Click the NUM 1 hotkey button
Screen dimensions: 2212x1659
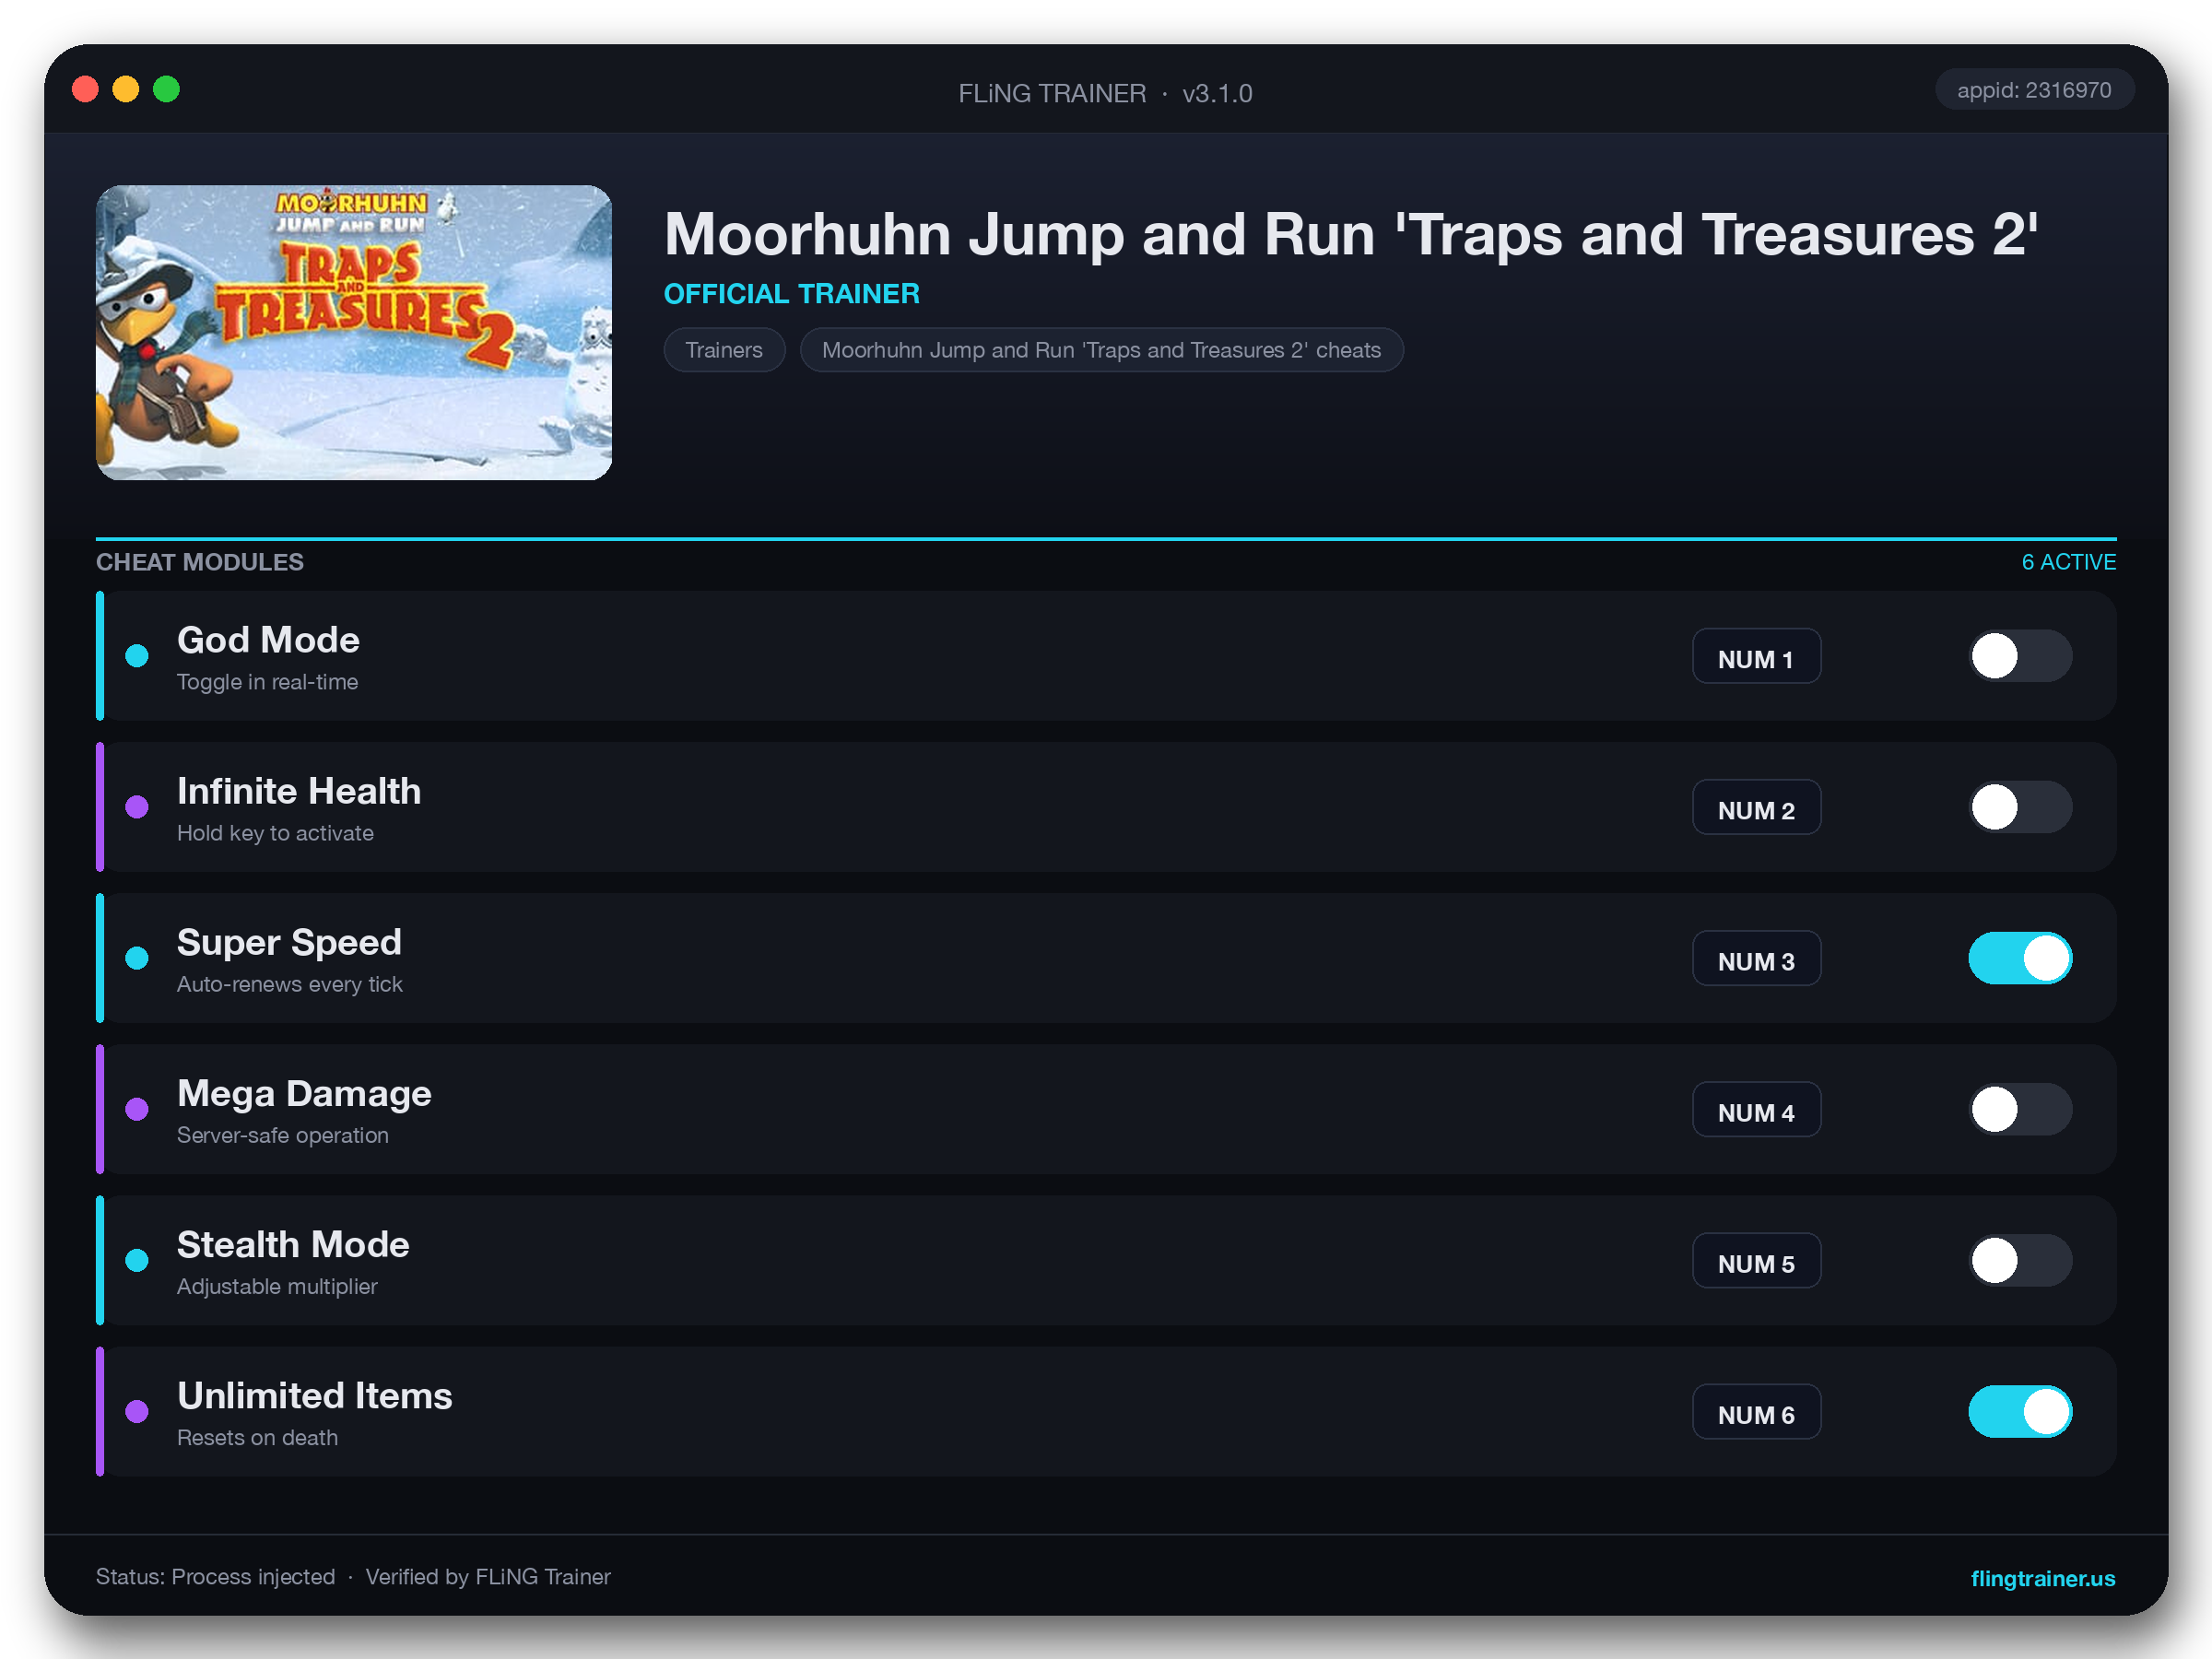[x=1756, y=656]
